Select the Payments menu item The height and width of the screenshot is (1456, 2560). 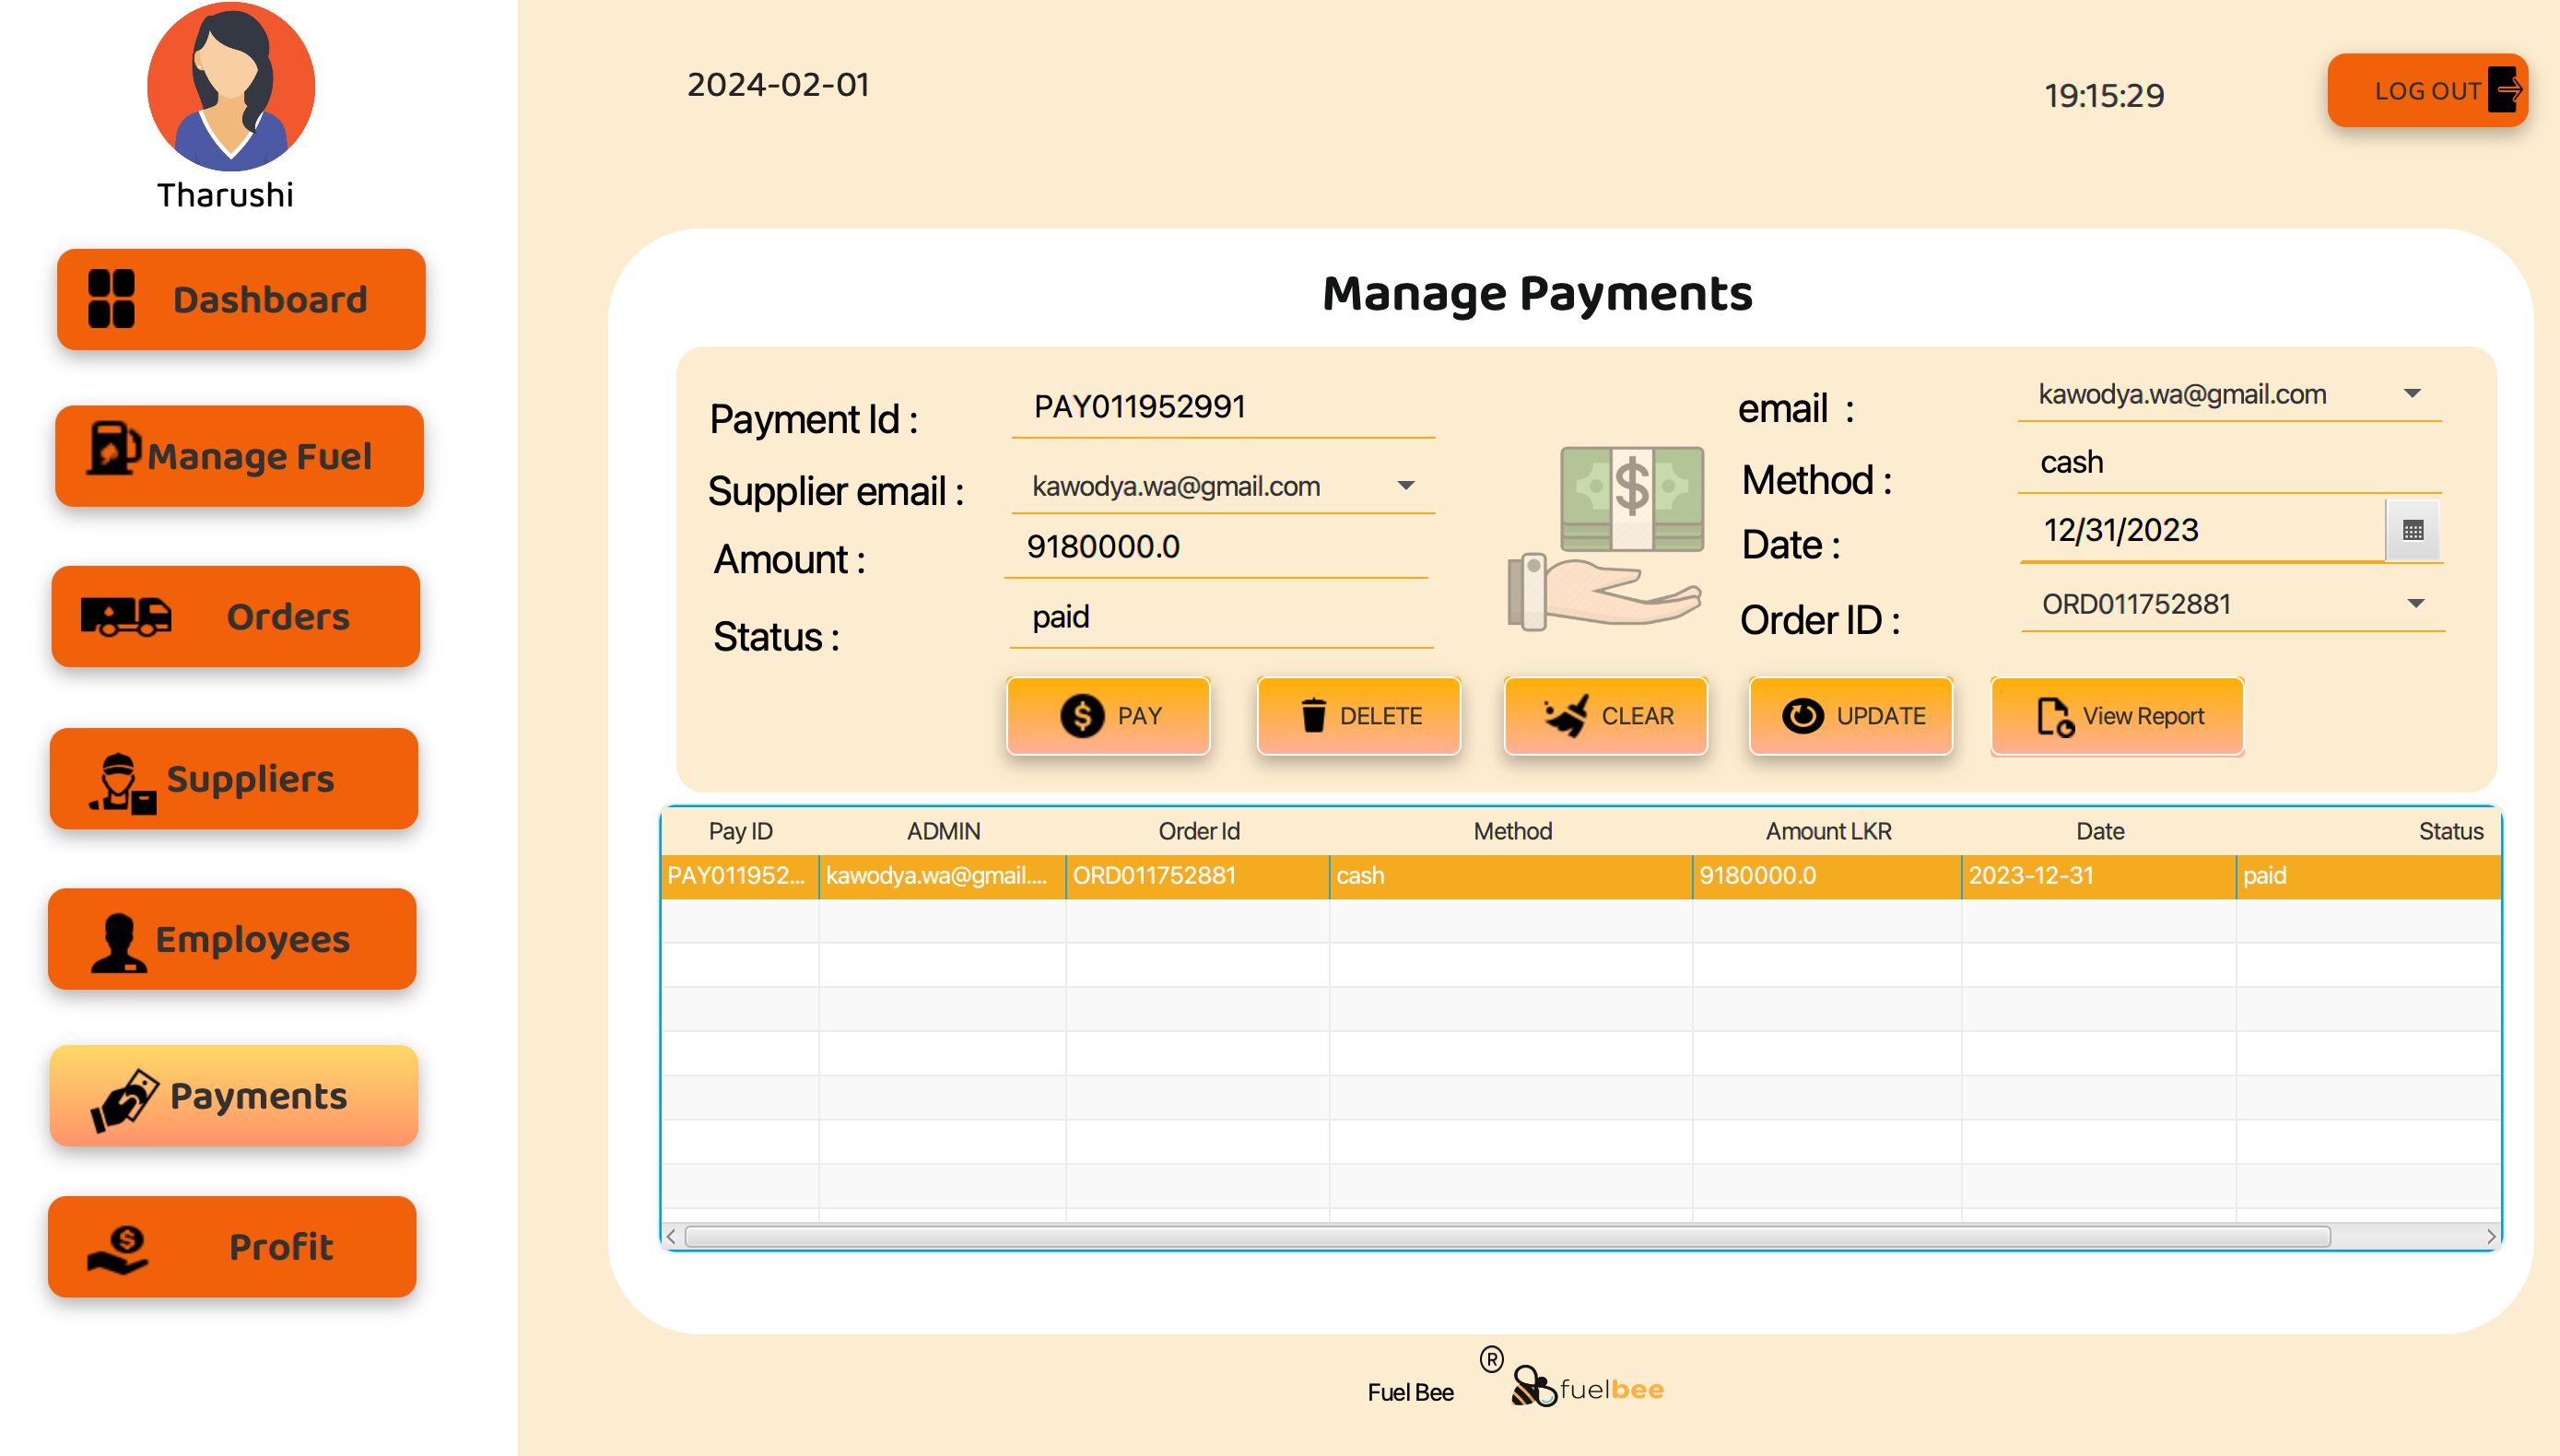pyautogui.click(x=234, y=1095)
